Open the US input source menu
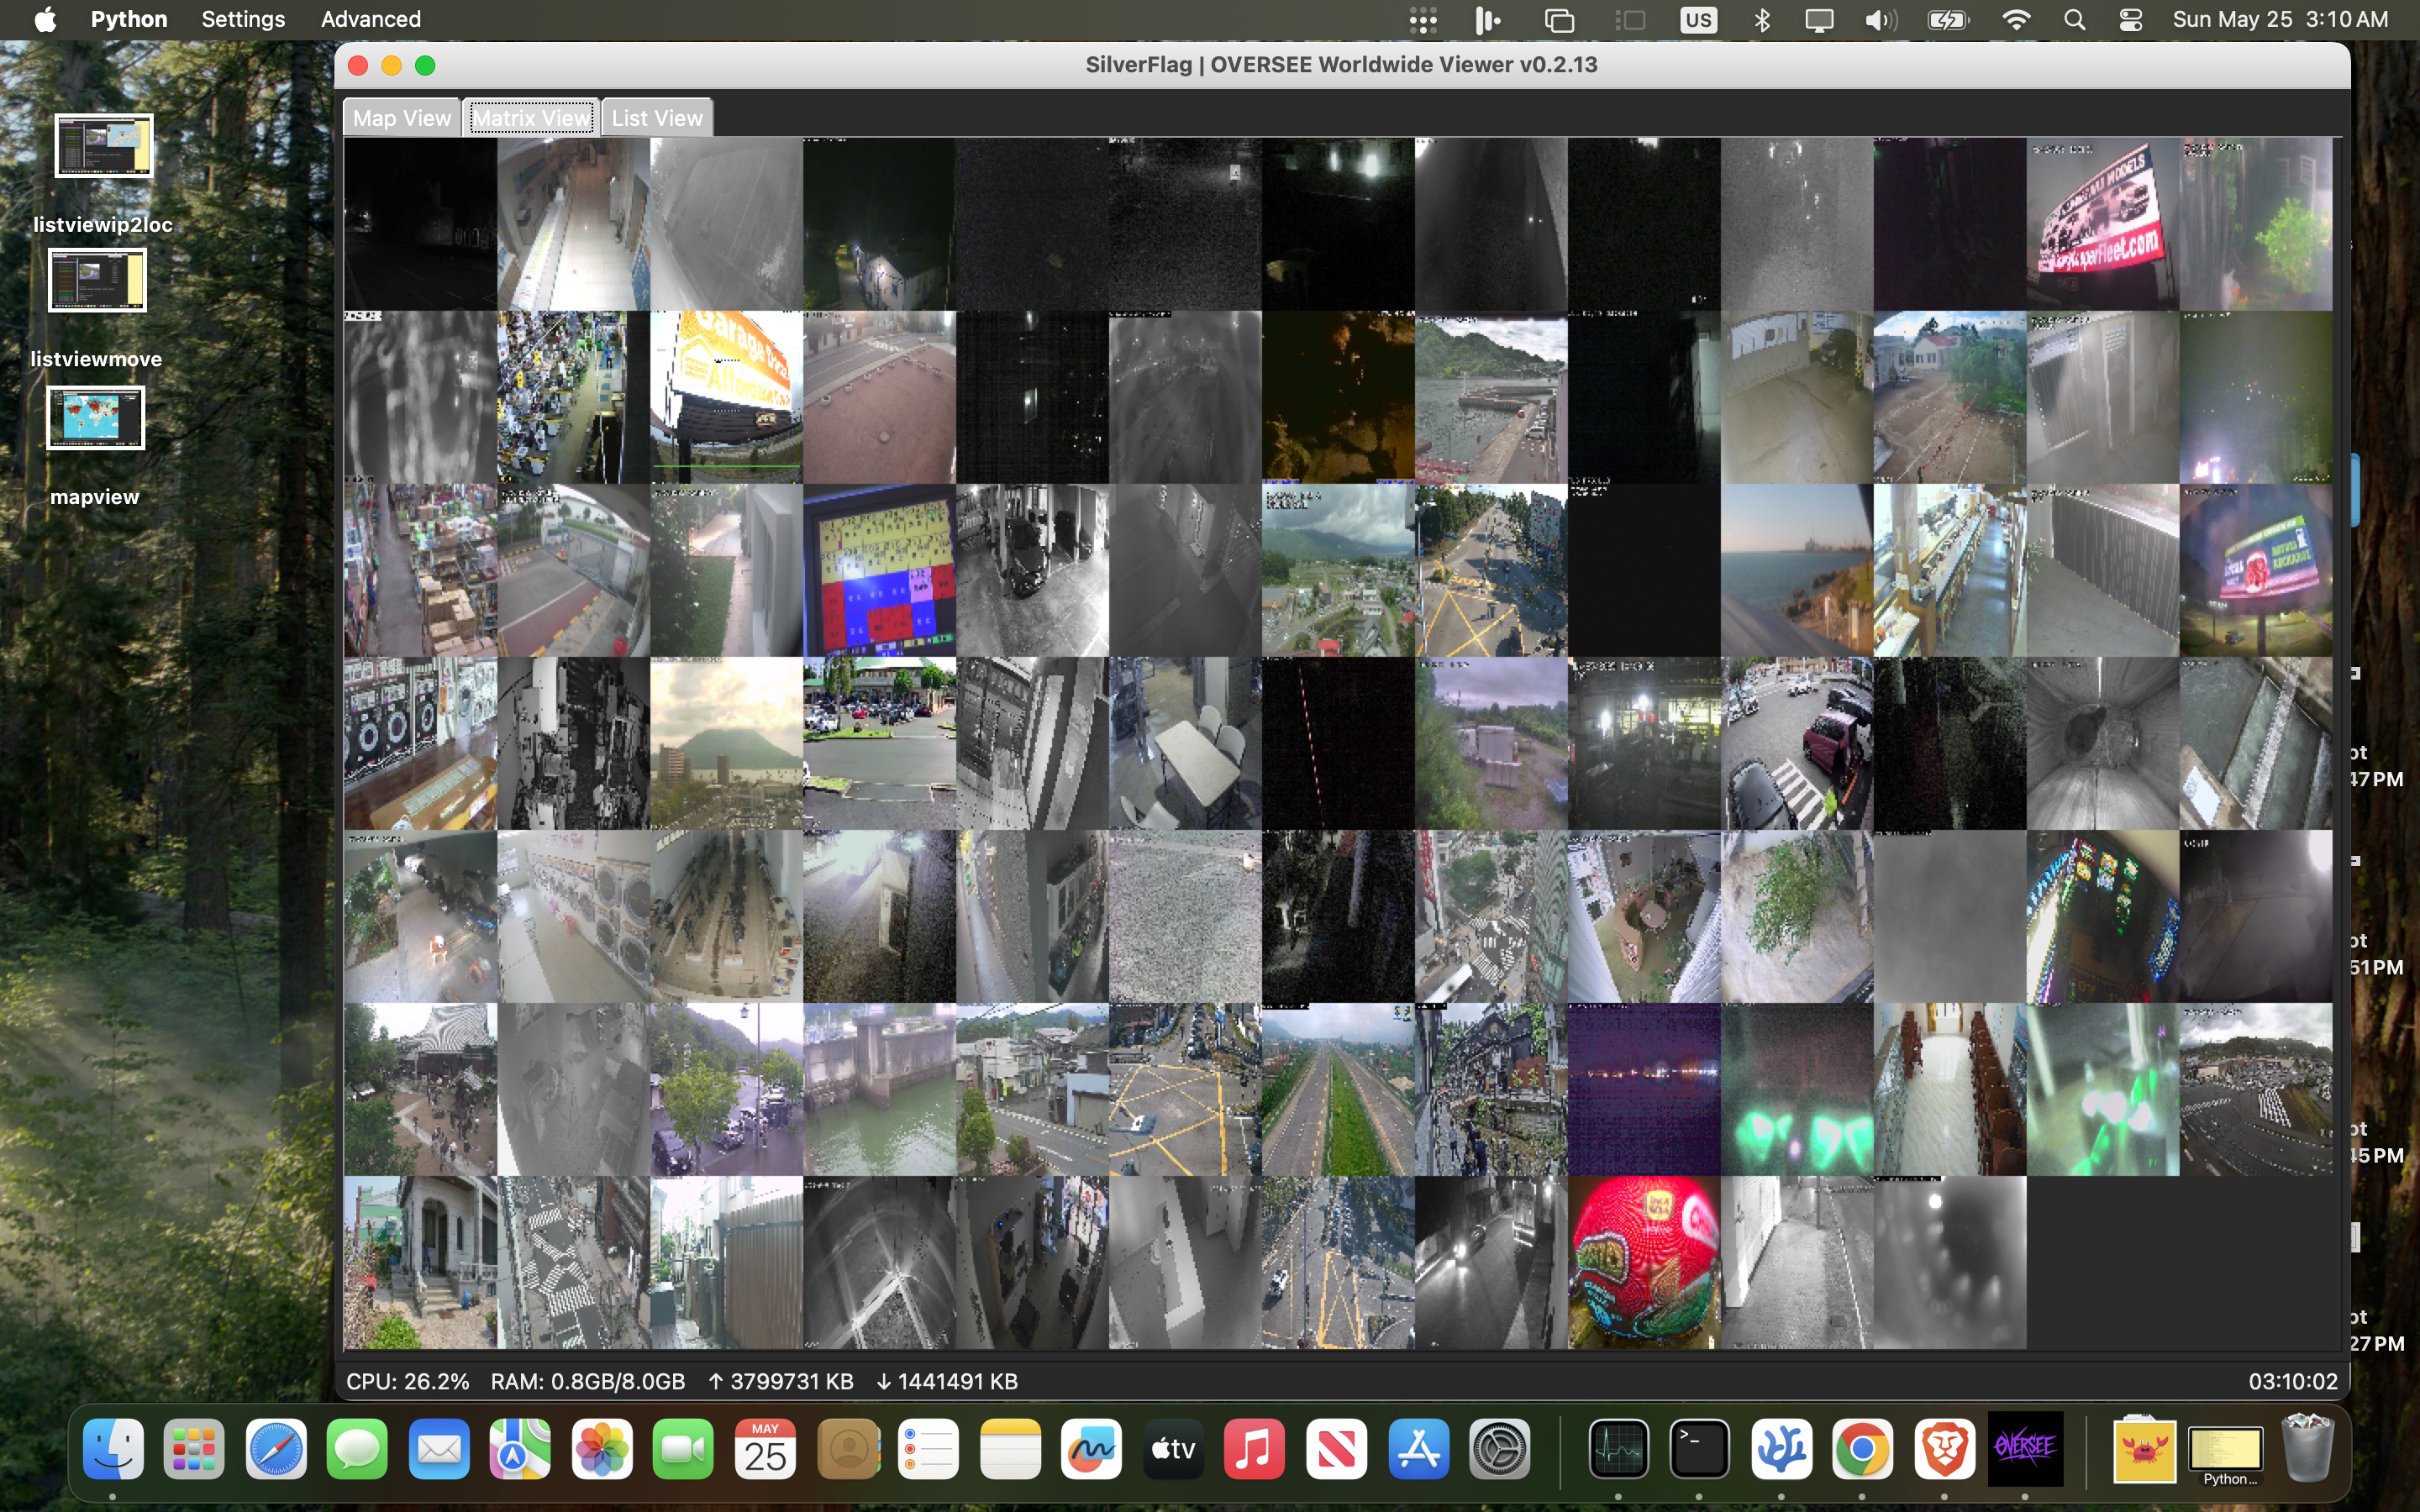This screenshot has height=1512, width=2420. pos(1698,20)
